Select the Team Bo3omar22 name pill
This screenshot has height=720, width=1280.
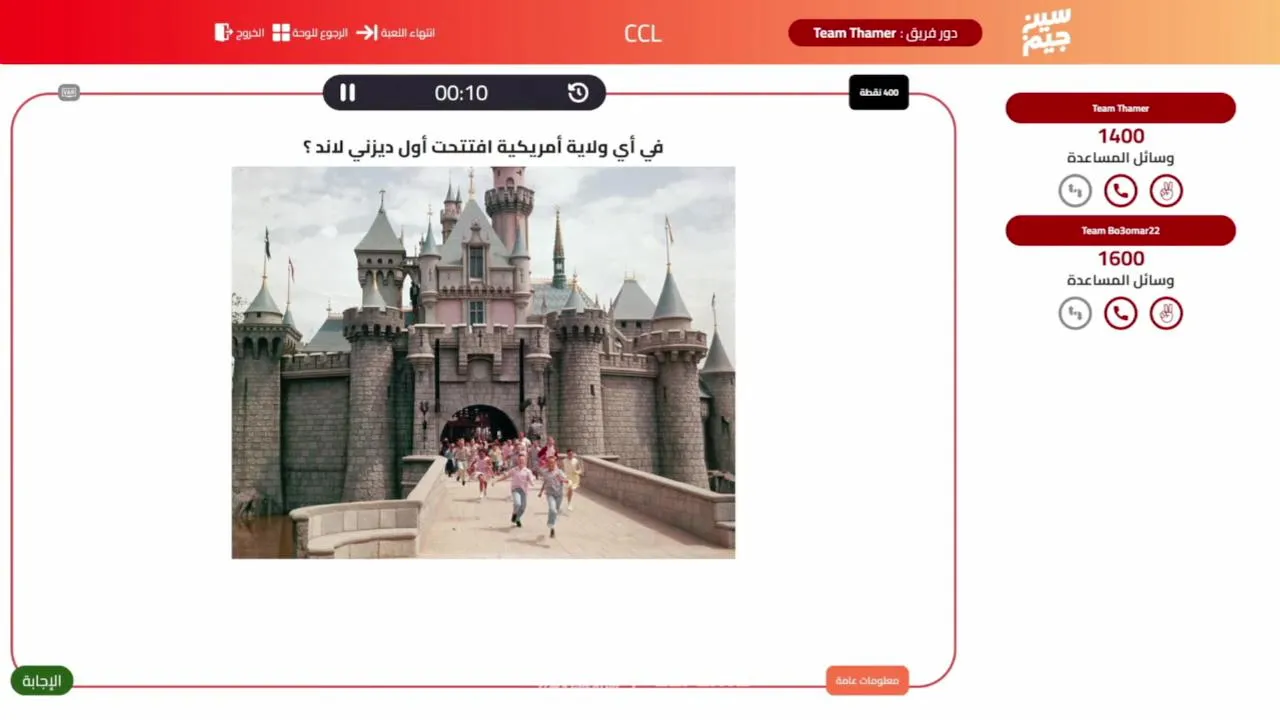click(x=1120, y=231)
